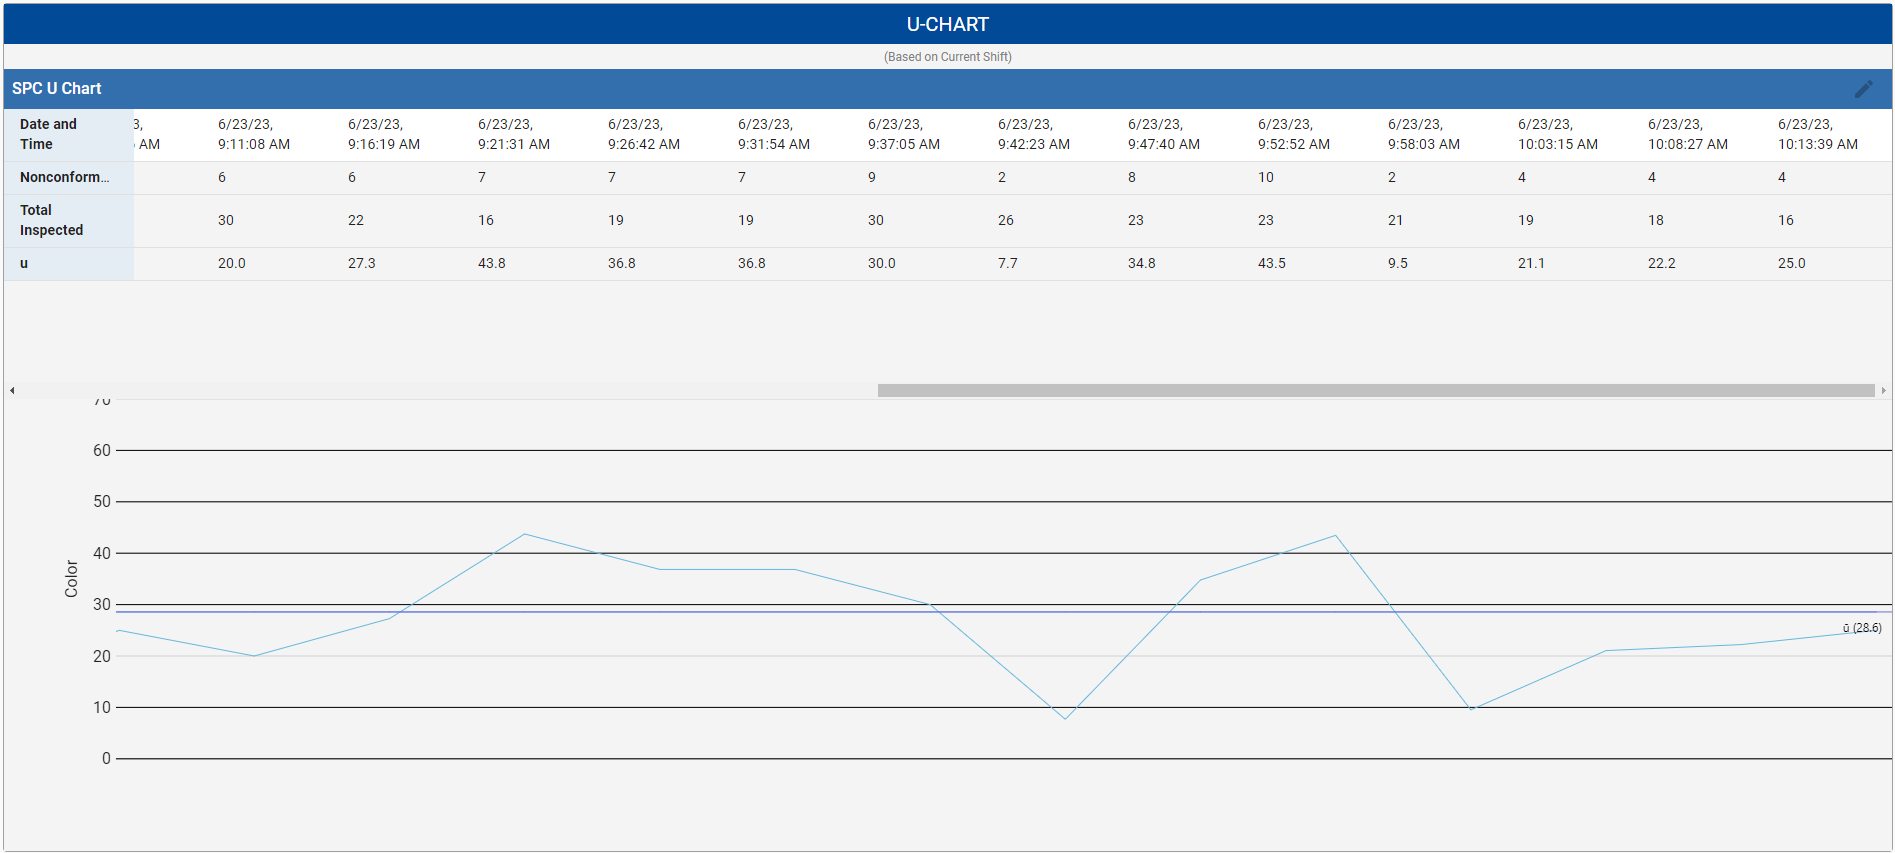Click the u row header
This screenshot has height=853, width=1895.
(x=24, y=263)
